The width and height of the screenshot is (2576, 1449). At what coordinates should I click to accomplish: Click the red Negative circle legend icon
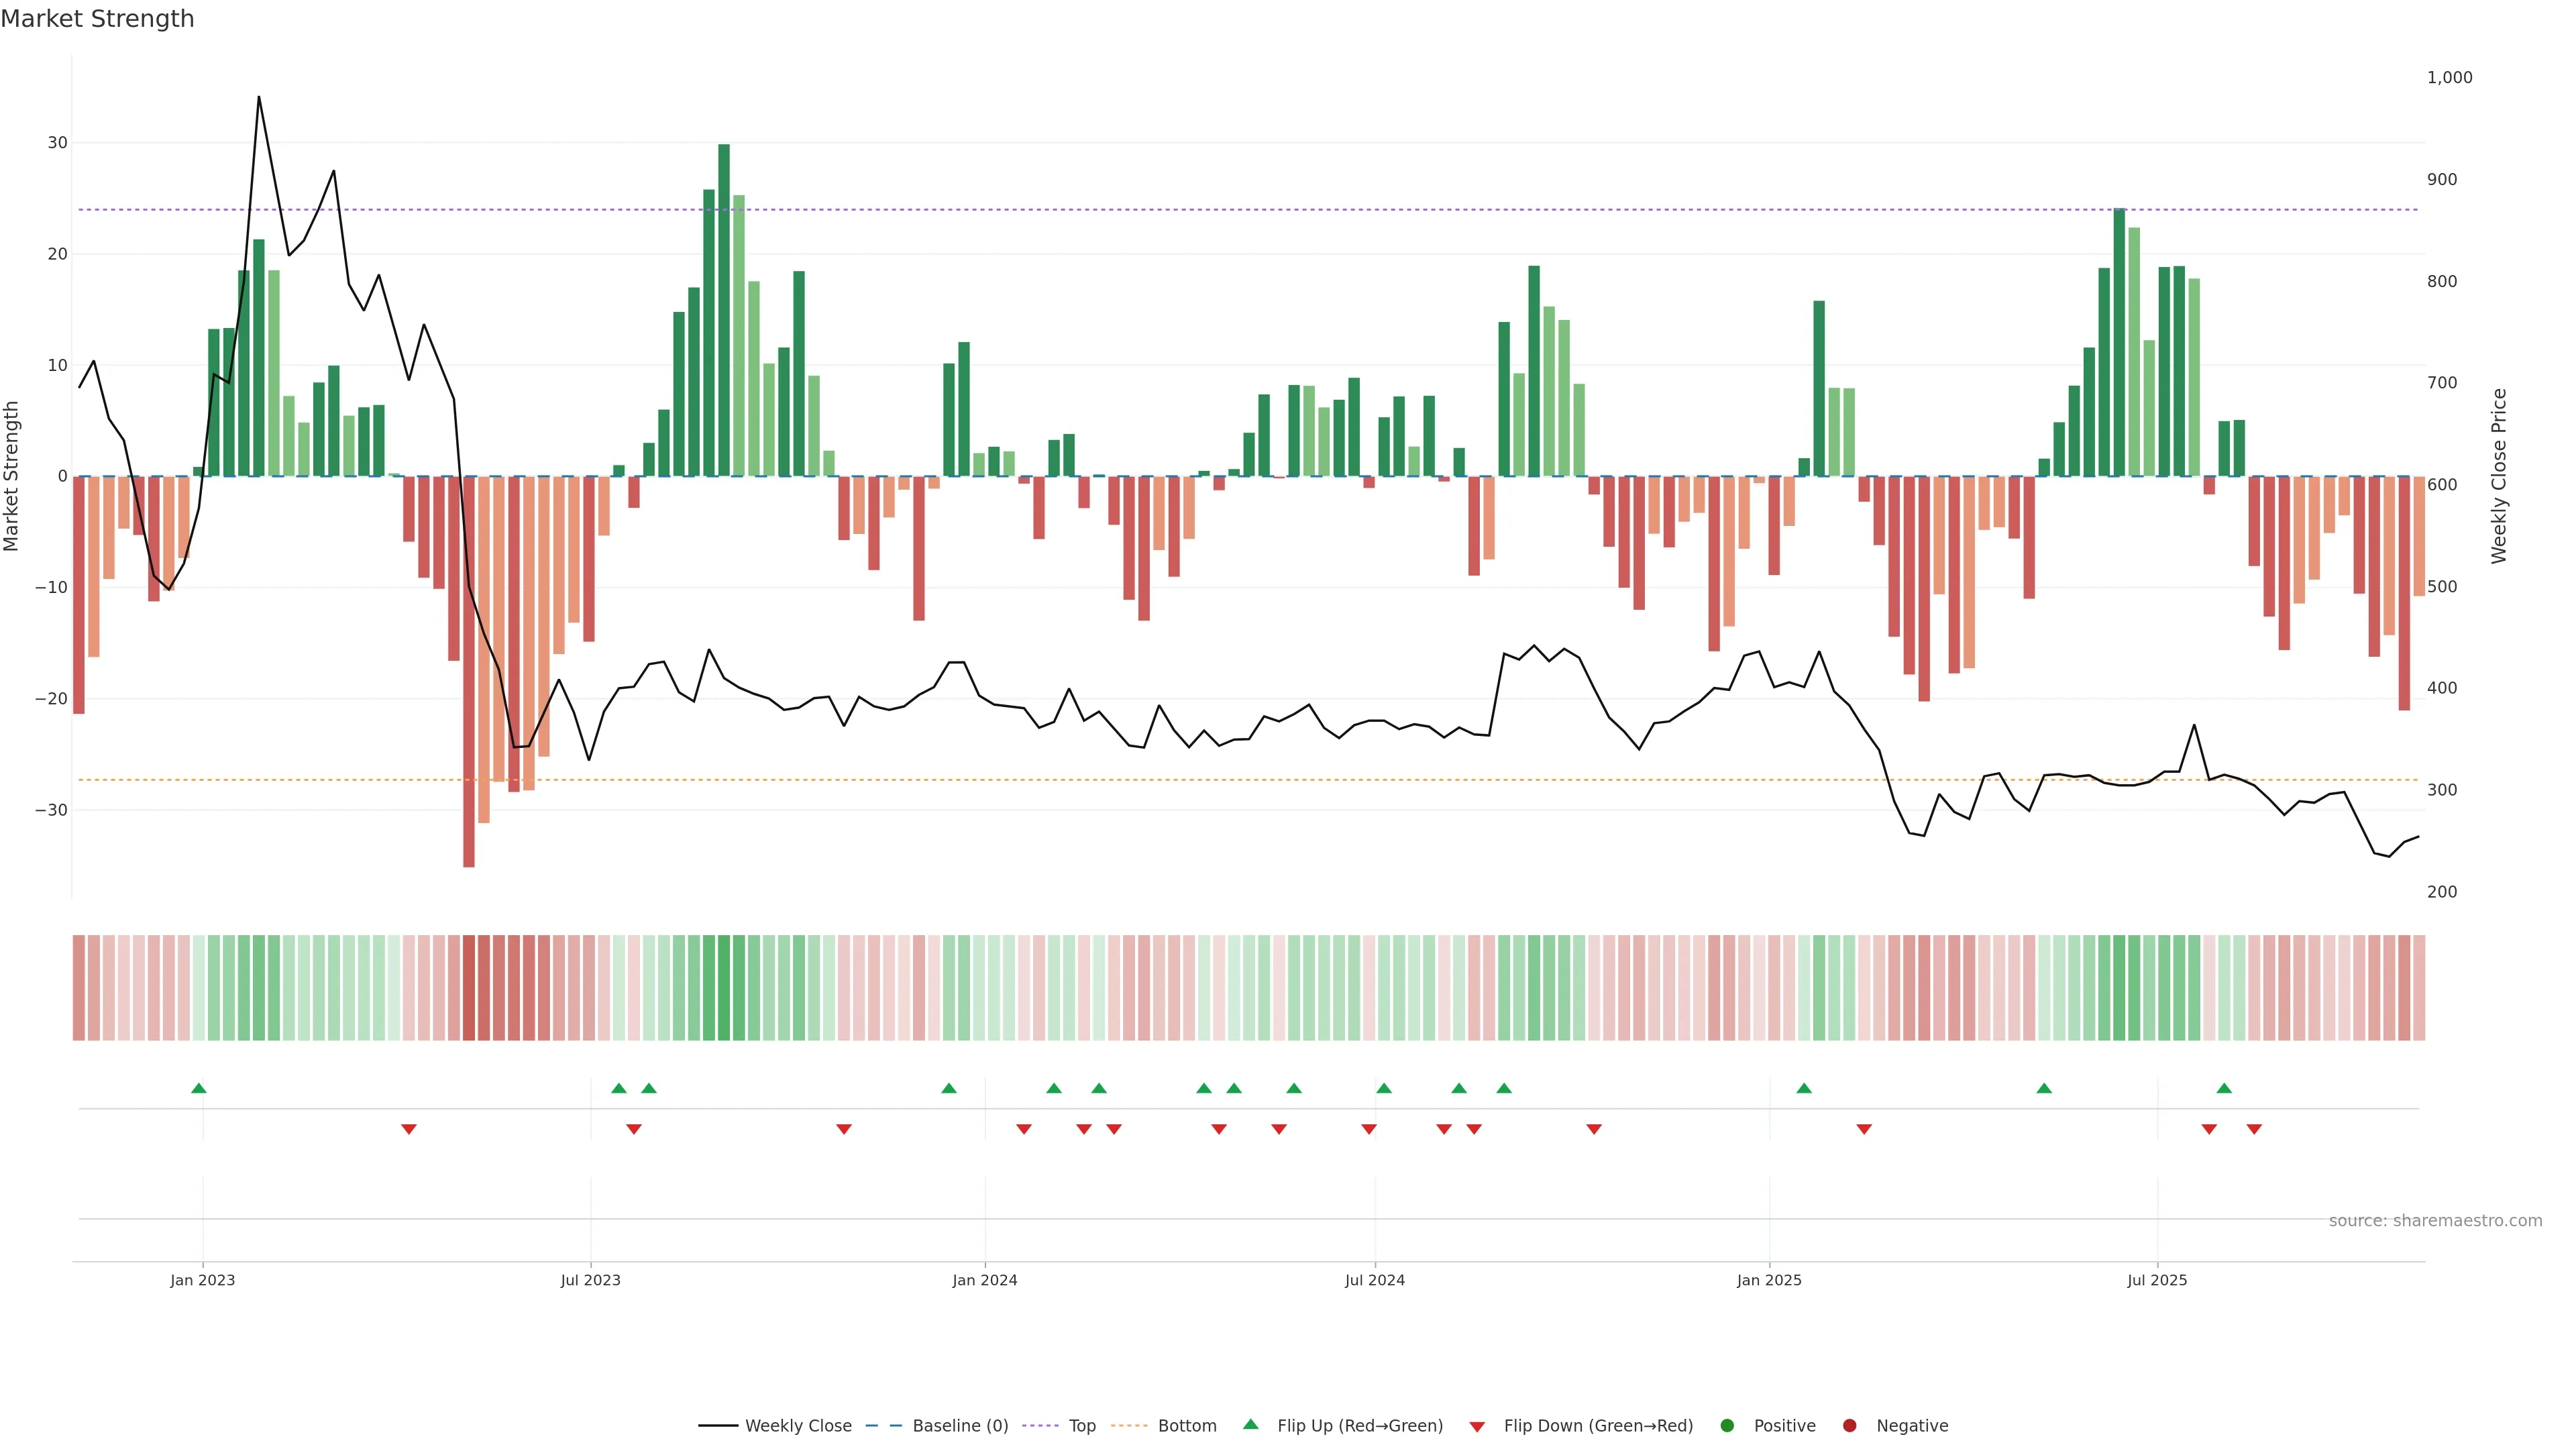point(1849,1426)
